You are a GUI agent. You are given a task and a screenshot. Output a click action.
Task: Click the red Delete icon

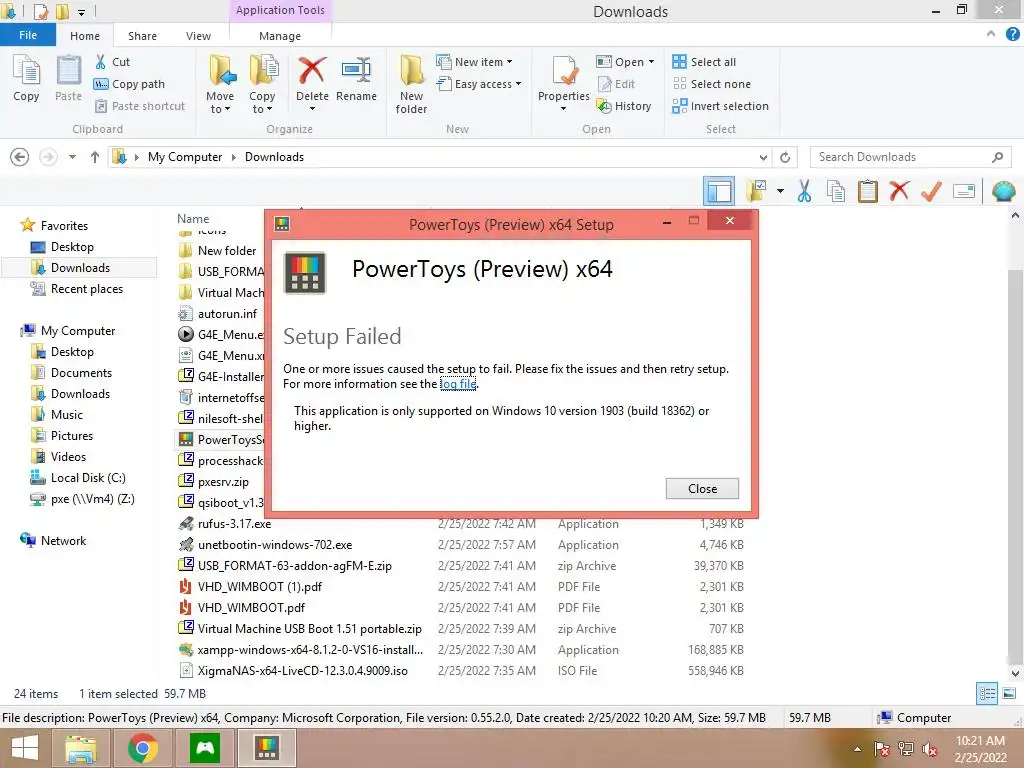pyautogui.click(x=312, y=71)
